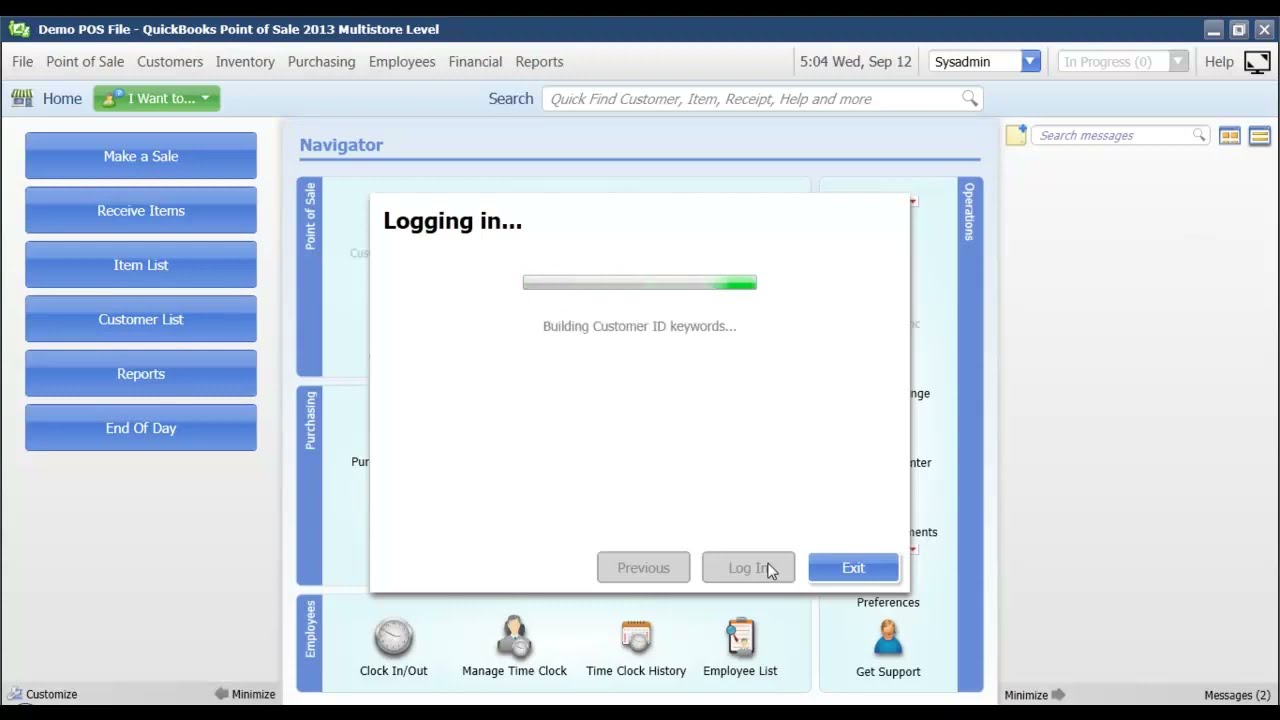Click the new message sticky note icon
This screenshot has width=1280, height=720.
pos(1016,135)
